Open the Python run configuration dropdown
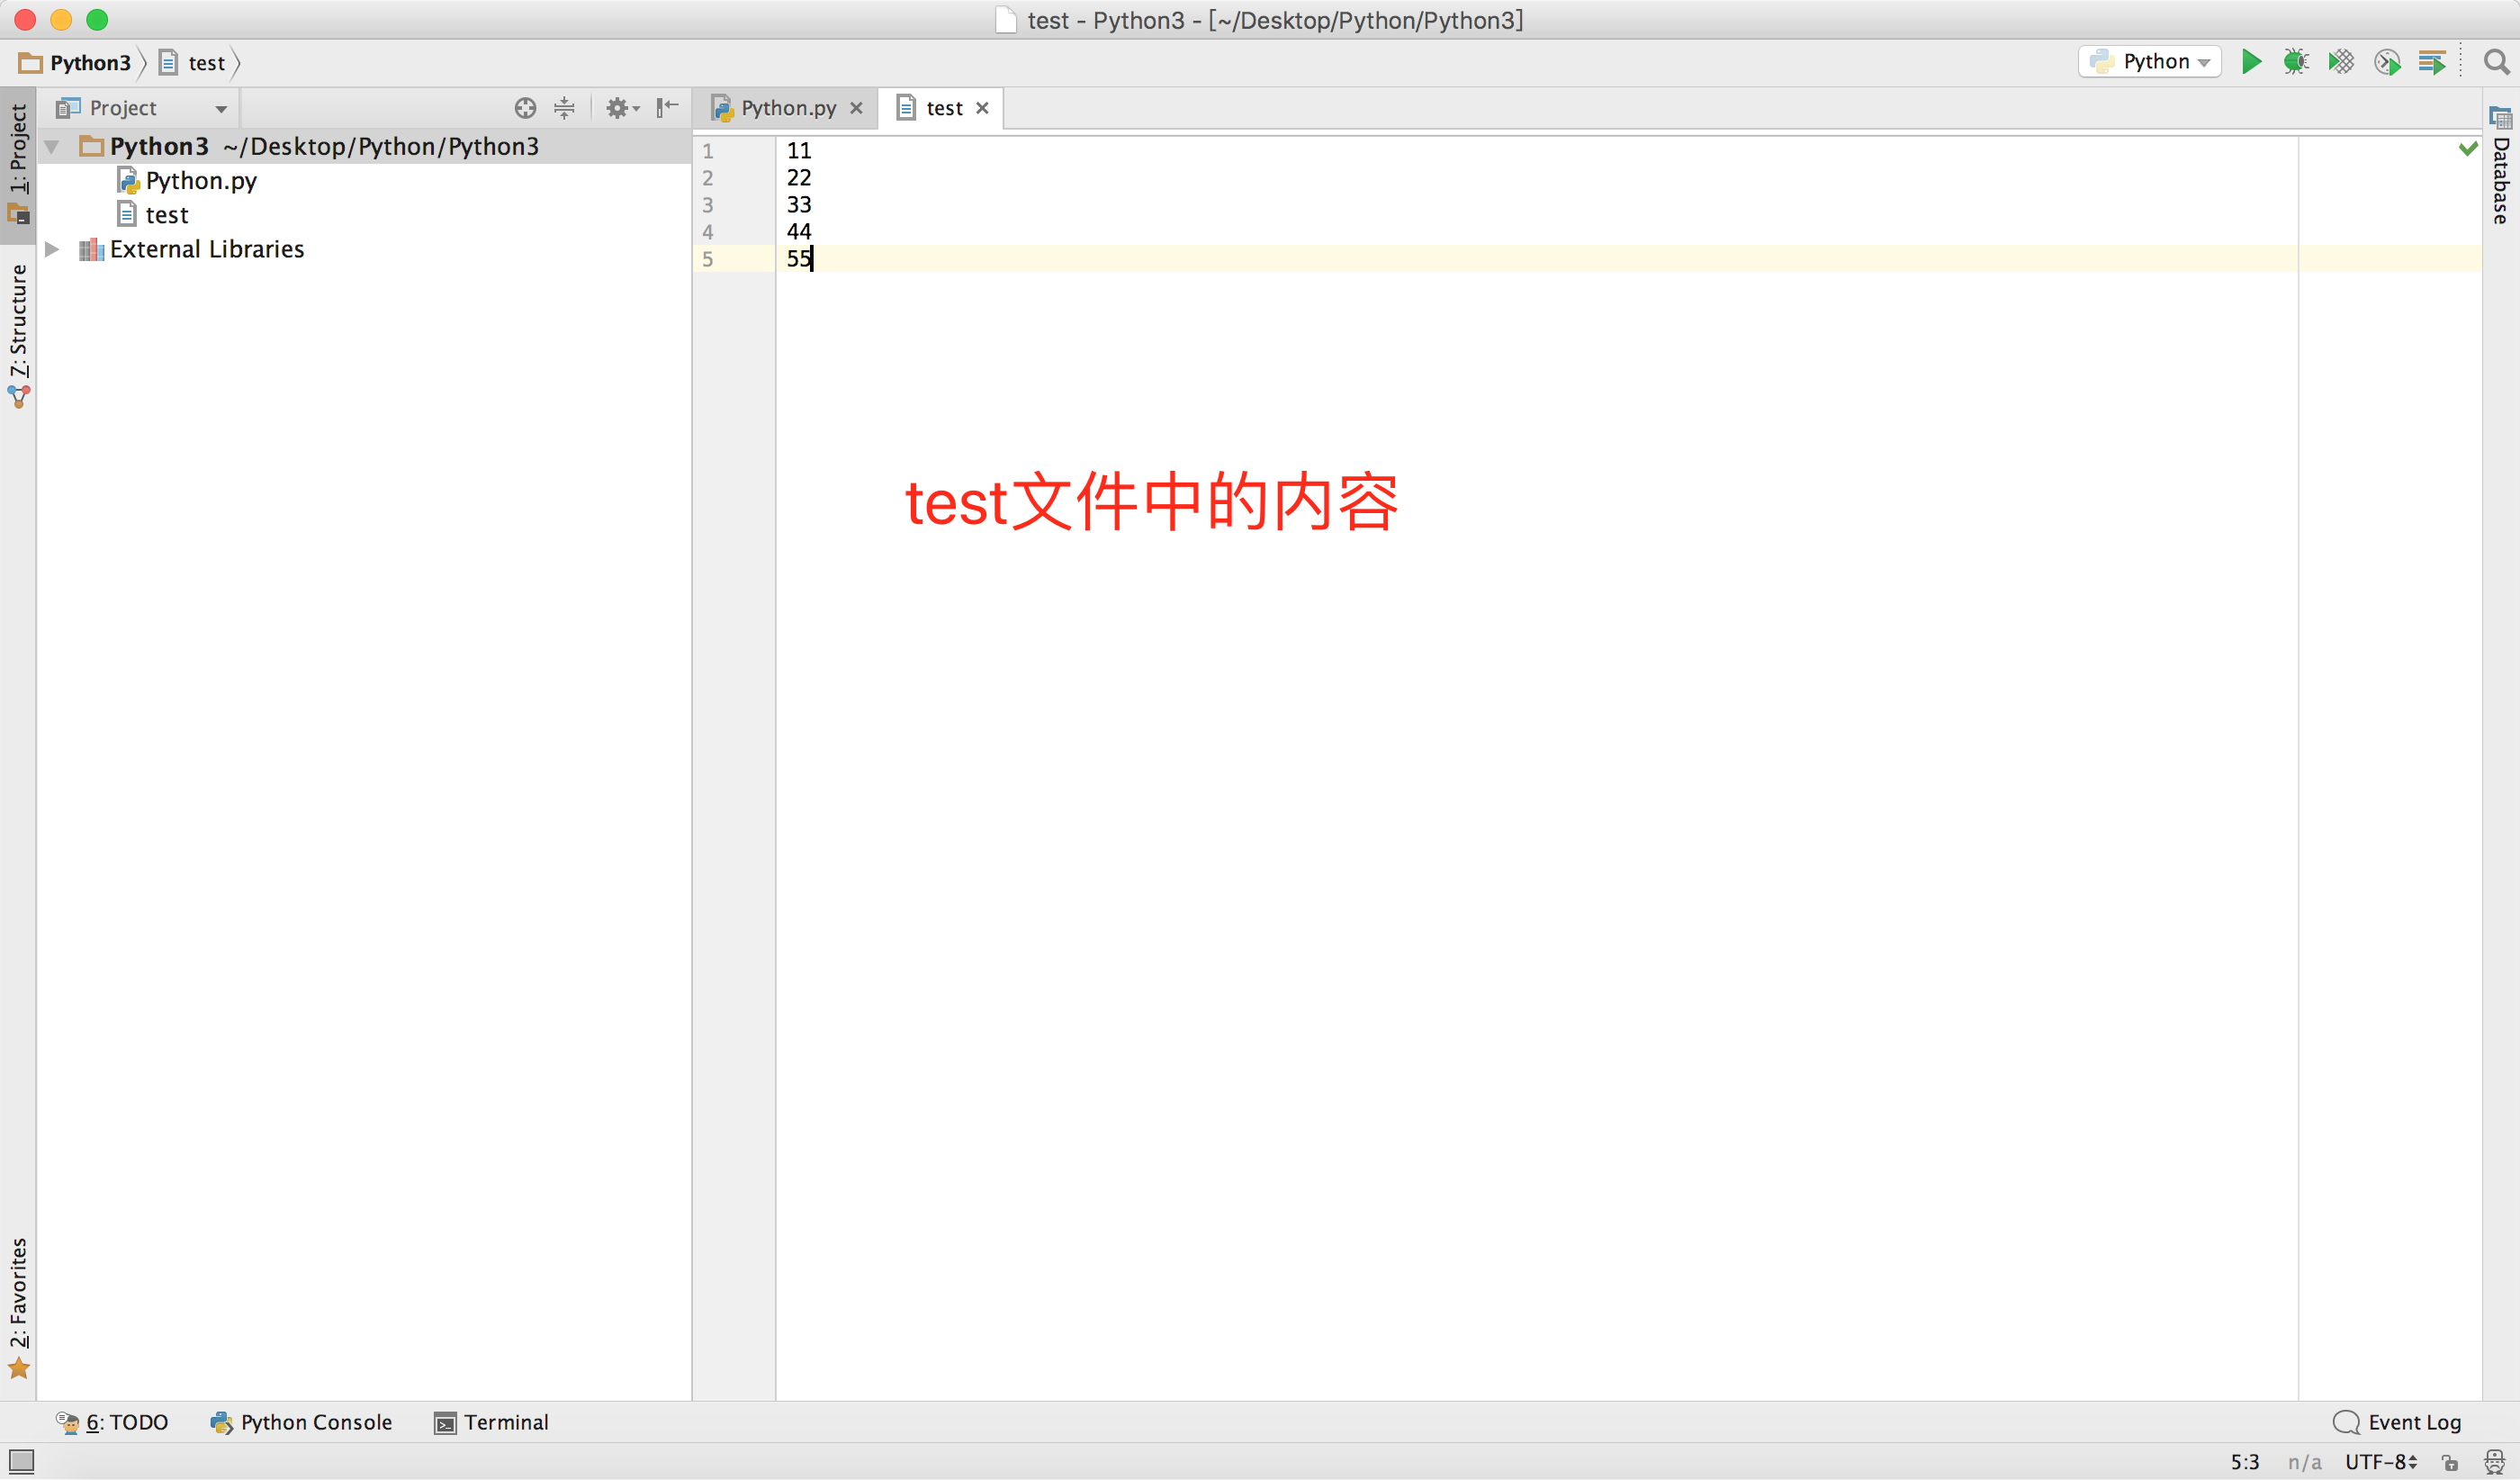The image size is (2520, 1480). click(2151, 62)
